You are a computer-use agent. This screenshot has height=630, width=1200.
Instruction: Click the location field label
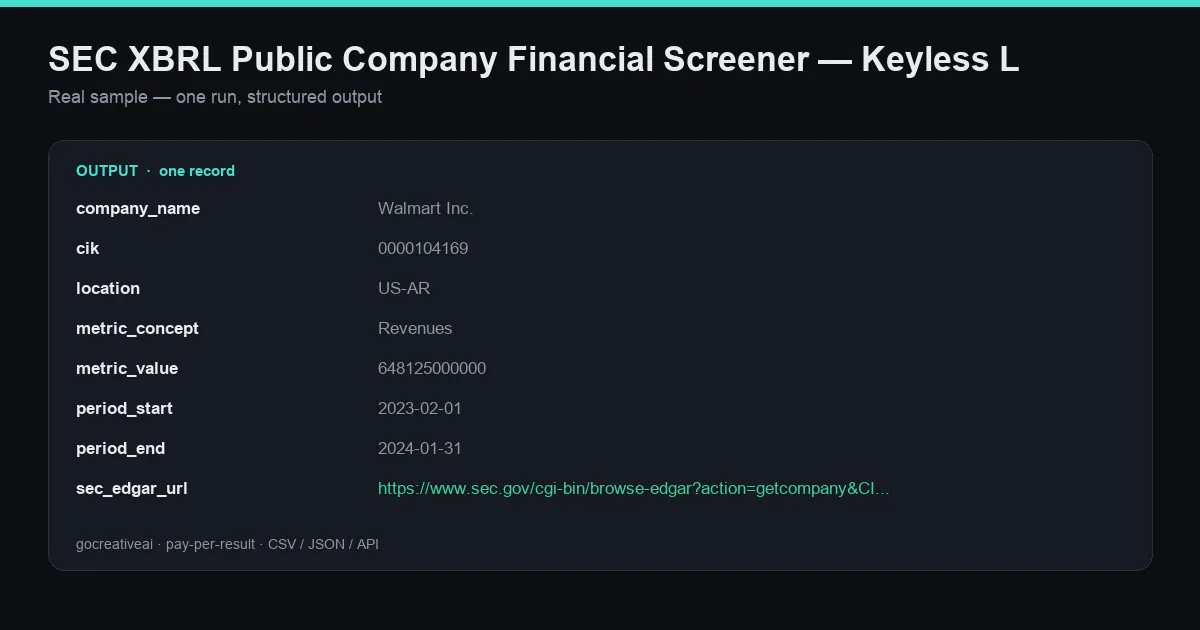click(108, 288)
